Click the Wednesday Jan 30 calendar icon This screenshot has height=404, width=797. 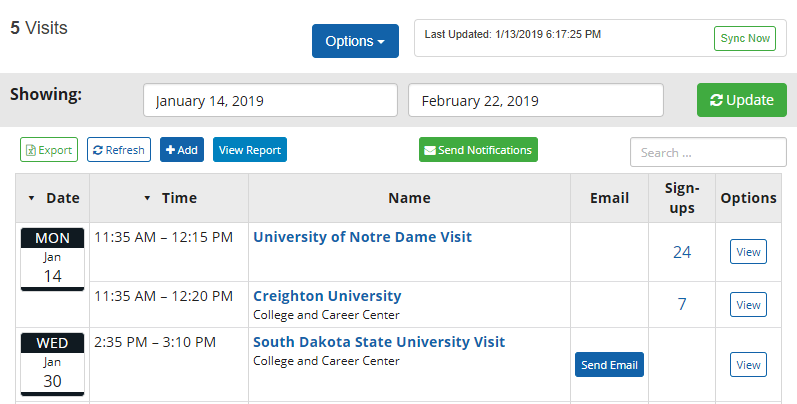pos(52,364)
